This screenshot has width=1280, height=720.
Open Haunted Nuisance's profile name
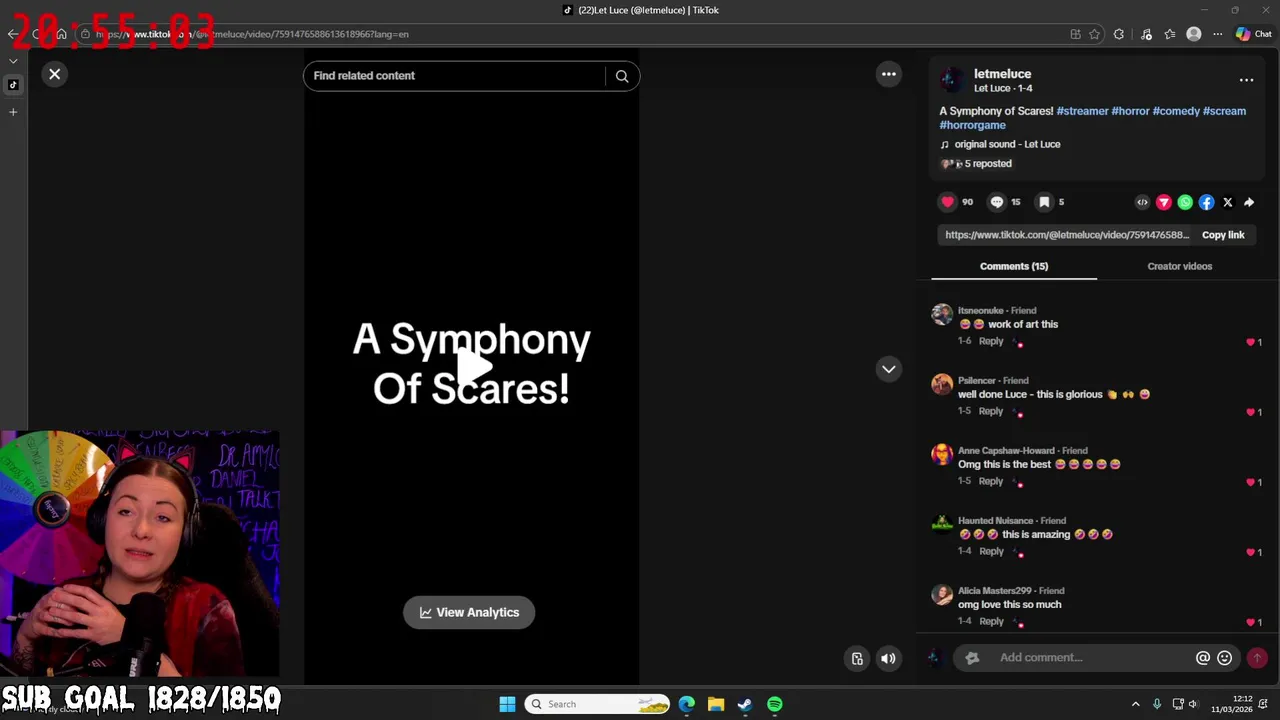995,521
